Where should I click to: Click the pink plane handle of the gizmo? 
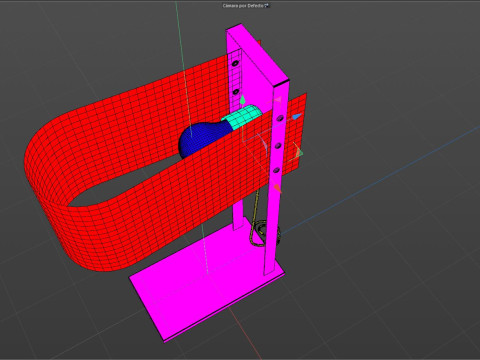tap(279, 100)
